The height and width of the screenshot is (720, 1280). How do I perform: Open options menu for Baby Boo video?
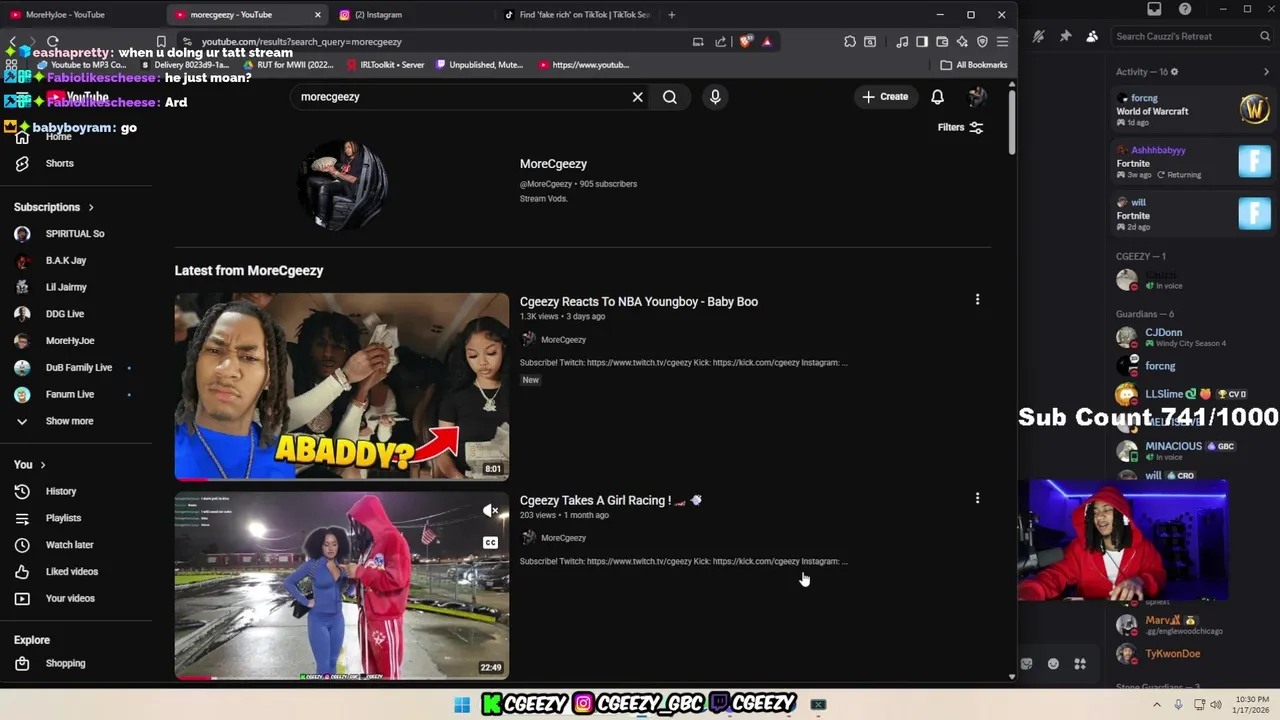point(977,299)
